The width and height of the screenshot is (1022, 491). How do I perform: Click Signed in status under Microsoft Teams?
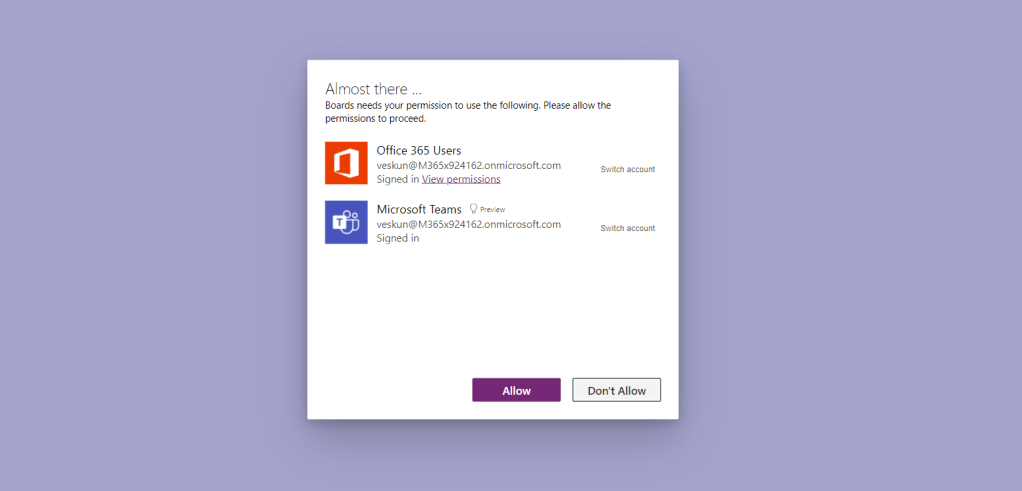coord(397,238)
